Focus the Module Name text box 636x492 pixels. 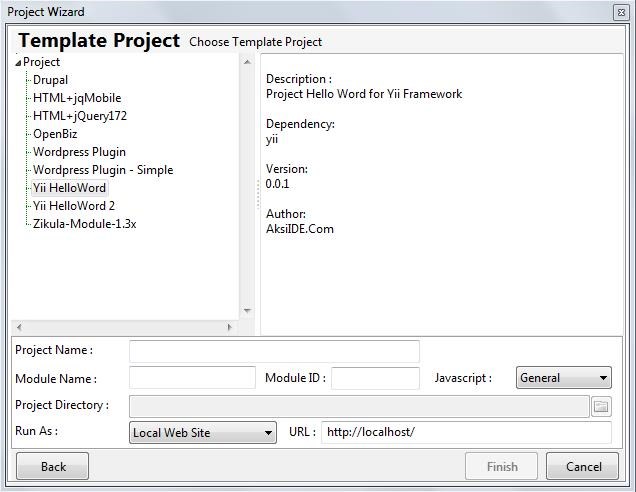pyautogui.click(x=192, y=378)
